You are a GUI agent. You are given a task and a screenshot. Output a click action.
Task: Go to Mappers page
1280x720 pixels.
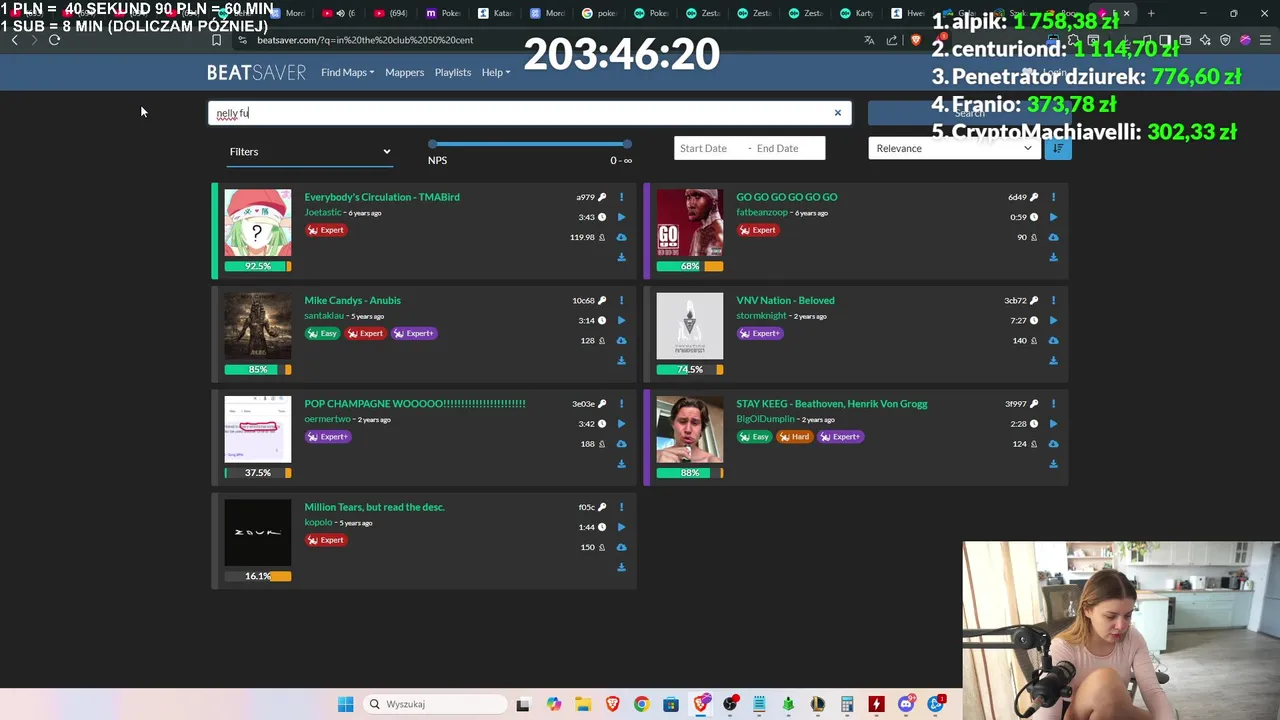[404, 72]
